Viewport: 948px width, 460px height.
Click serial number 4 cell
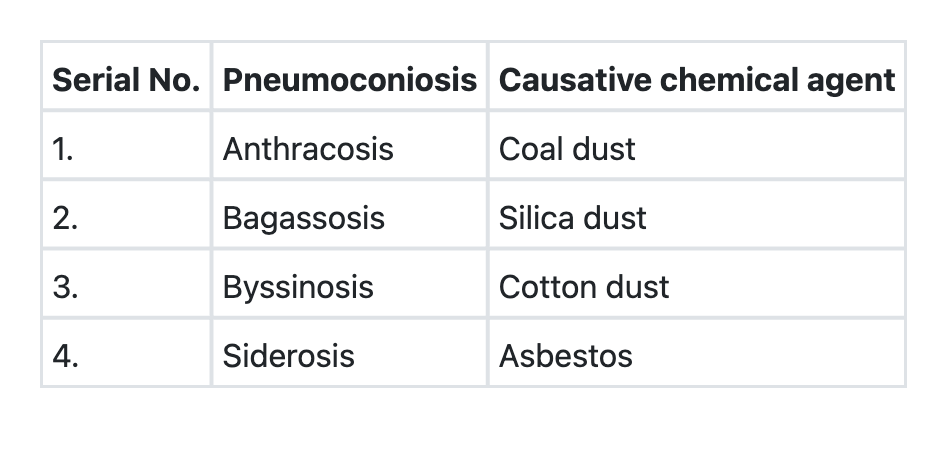coord(127,355)
